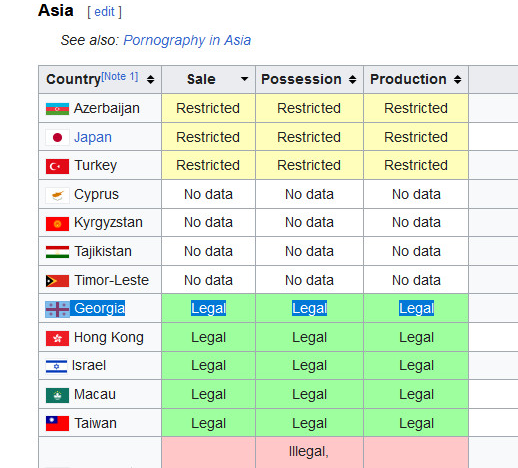
Task: Open the Pornography in Asia link
Action: (187, 40)
